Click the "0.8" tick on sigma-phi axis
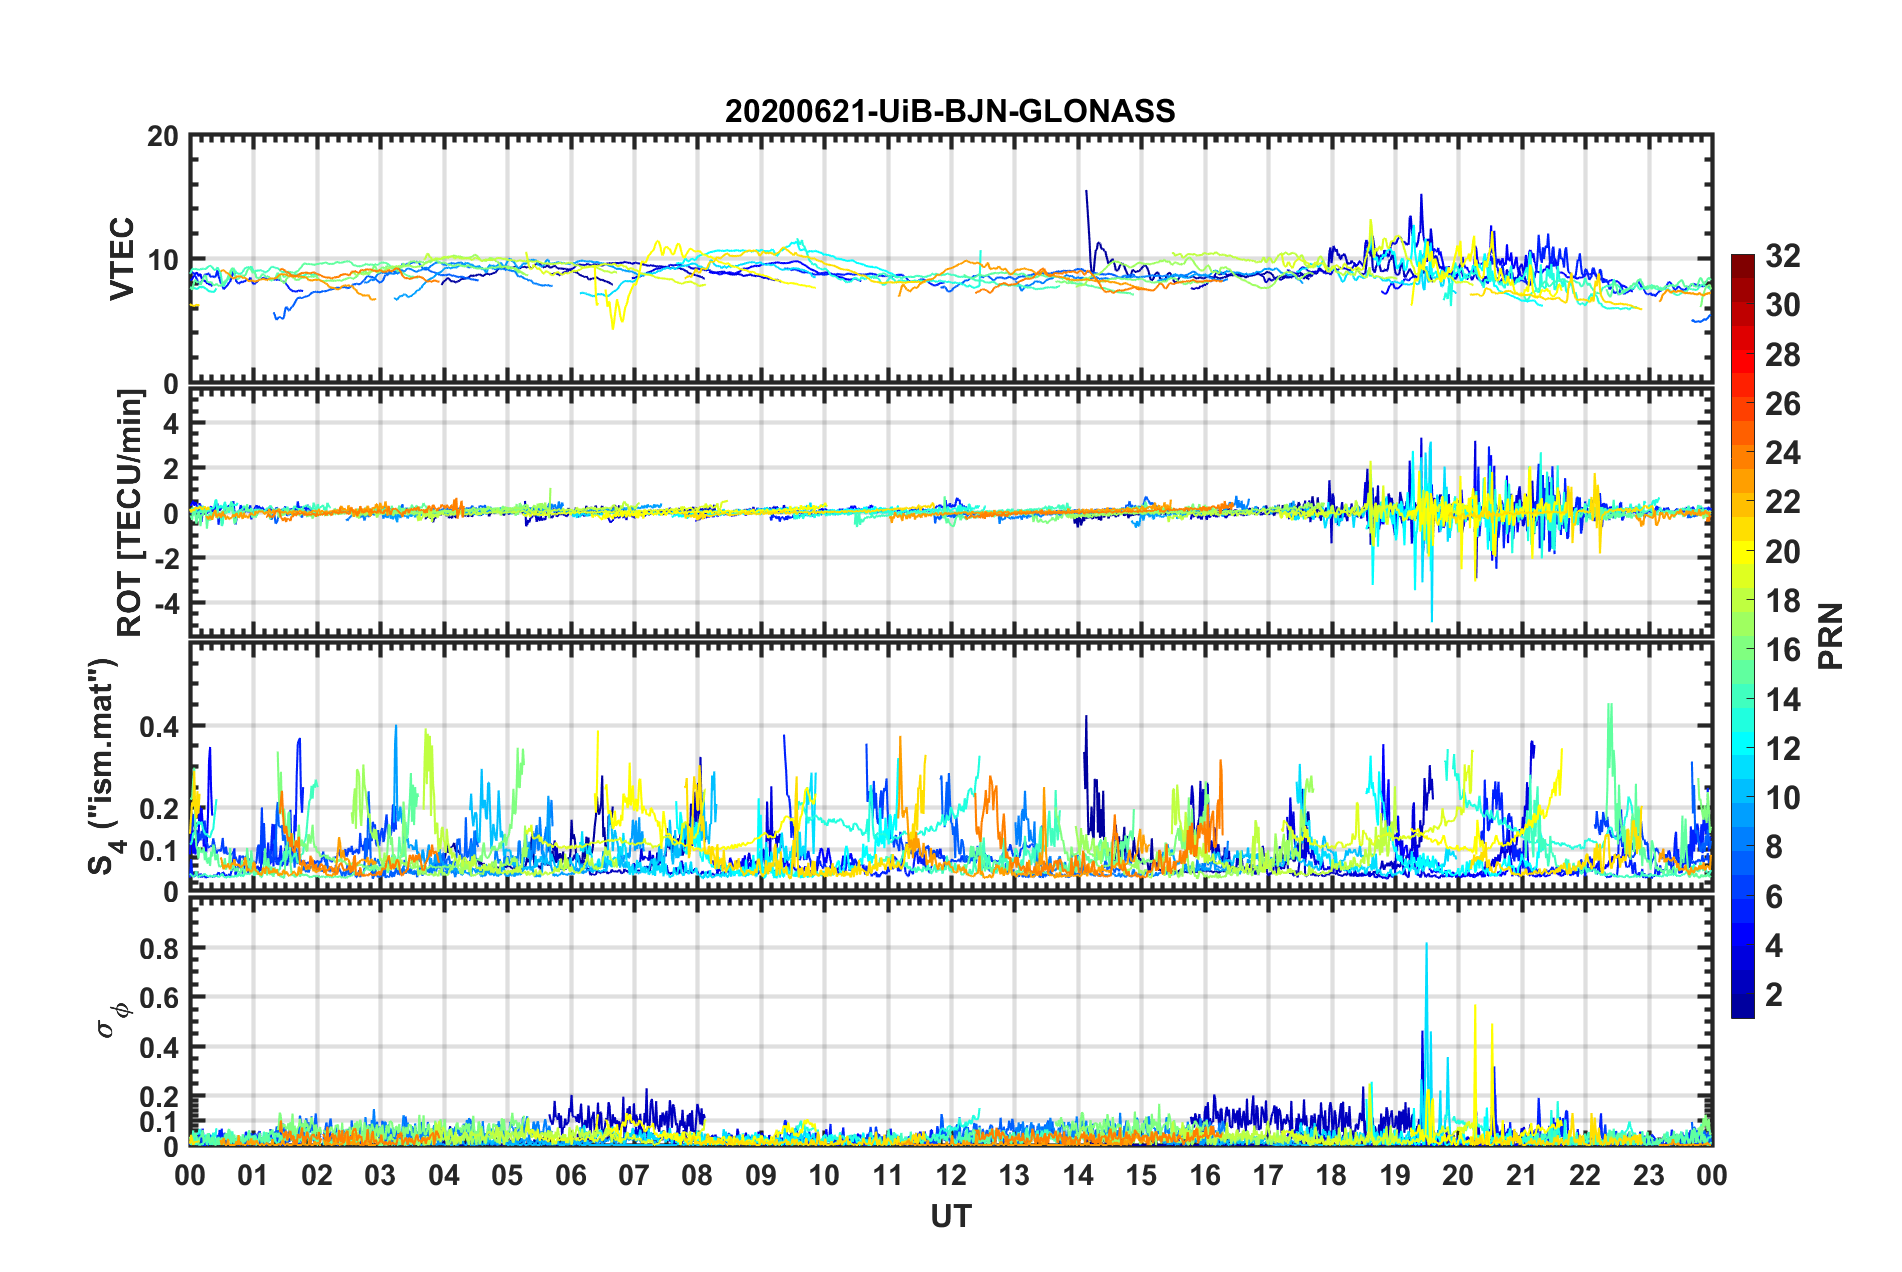Image resolution: width=1902 pixels, height=1272 pixels. pos(159,948)
